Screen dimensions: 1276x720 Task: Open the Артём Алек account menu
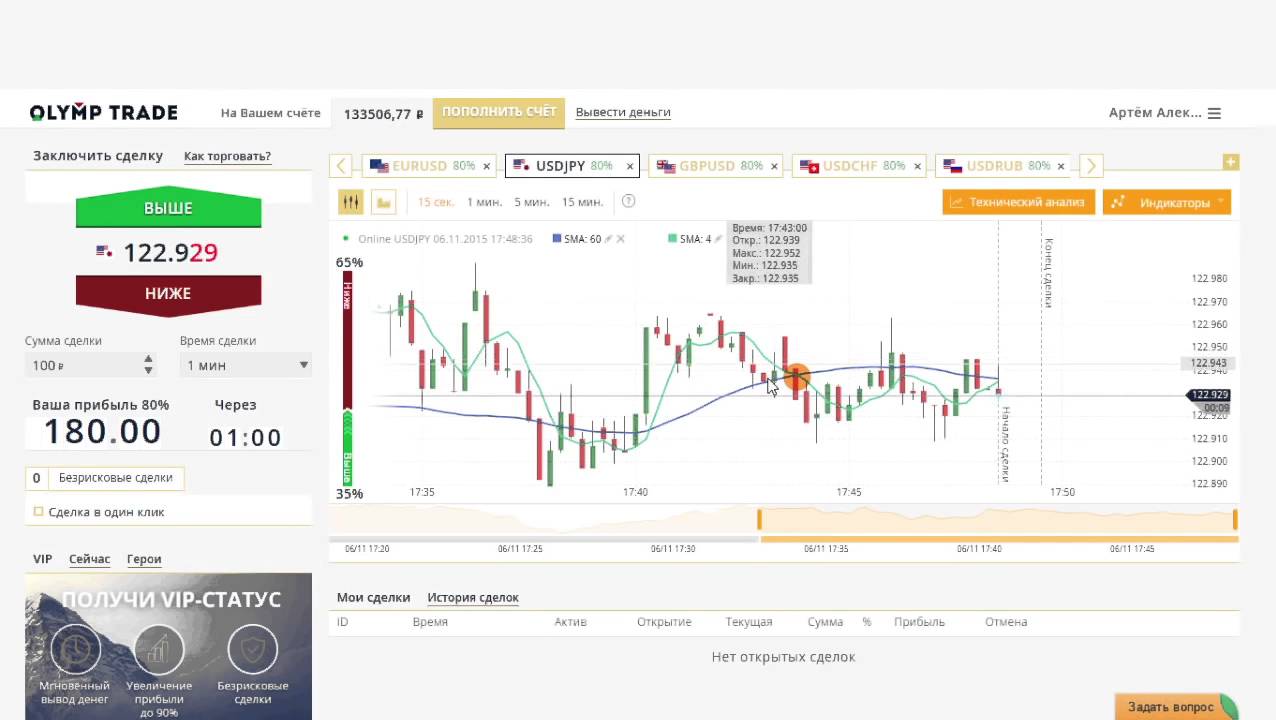[1155, 113]
